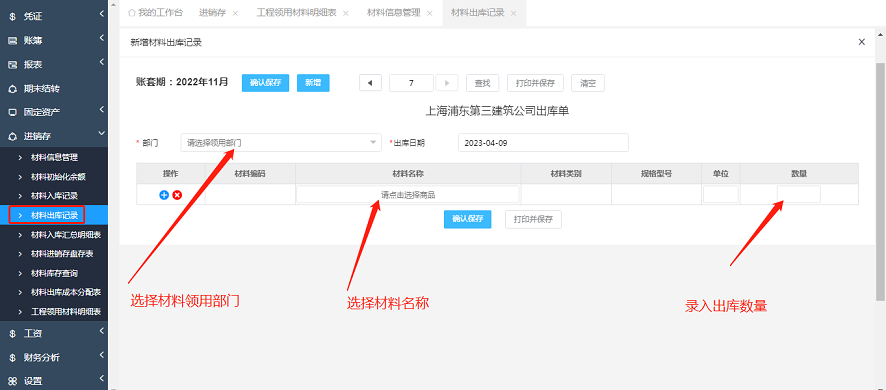The width and height of the screenshot is (886, 390).
Task: Click the 工资 dollar icon in the sidebar
Action: point(12,333)
